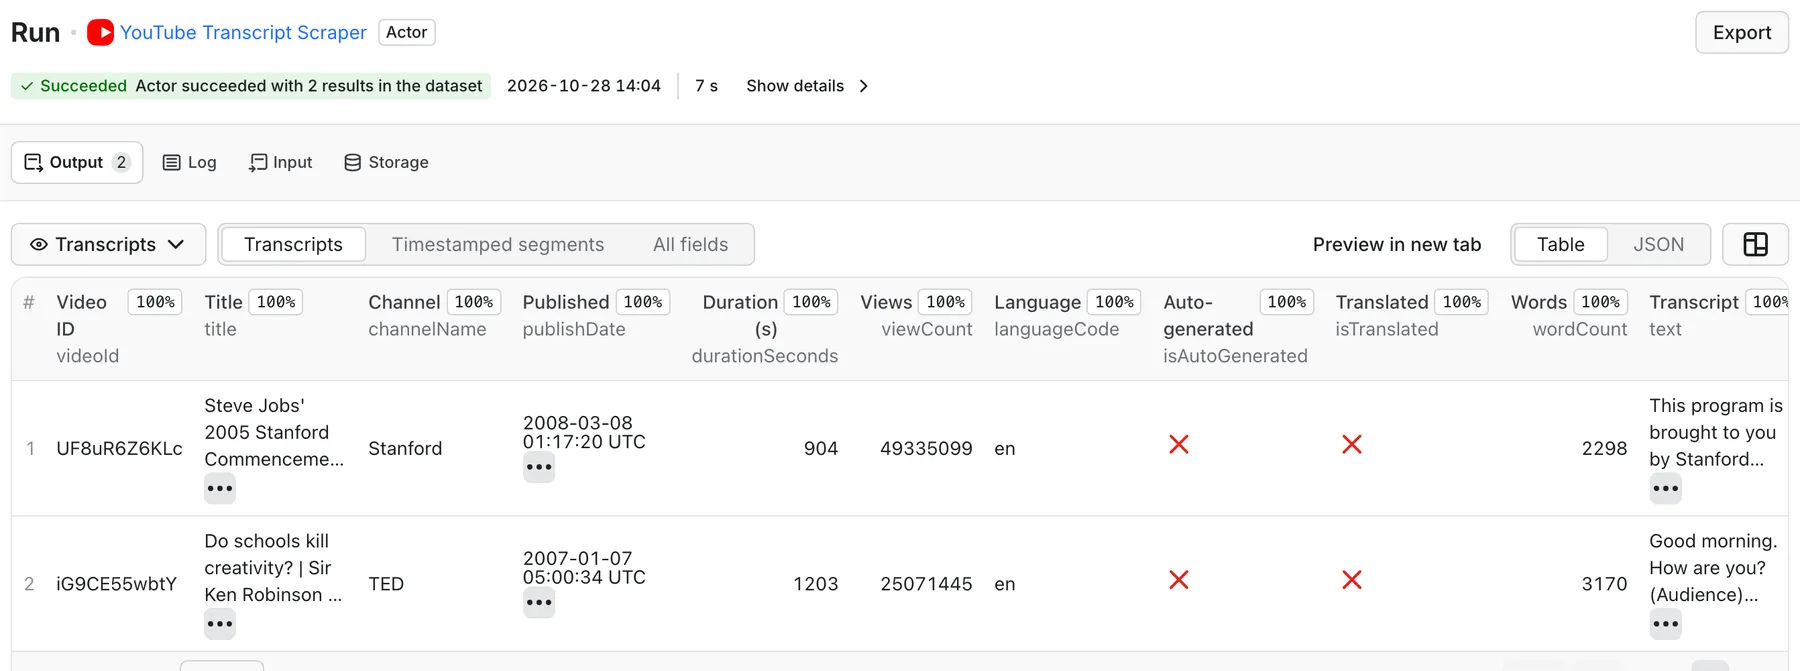Image resolution: width=1800 pixels, height=671 pixels.
Task: Open the Input tab
Action: click(x=281, y=162)
